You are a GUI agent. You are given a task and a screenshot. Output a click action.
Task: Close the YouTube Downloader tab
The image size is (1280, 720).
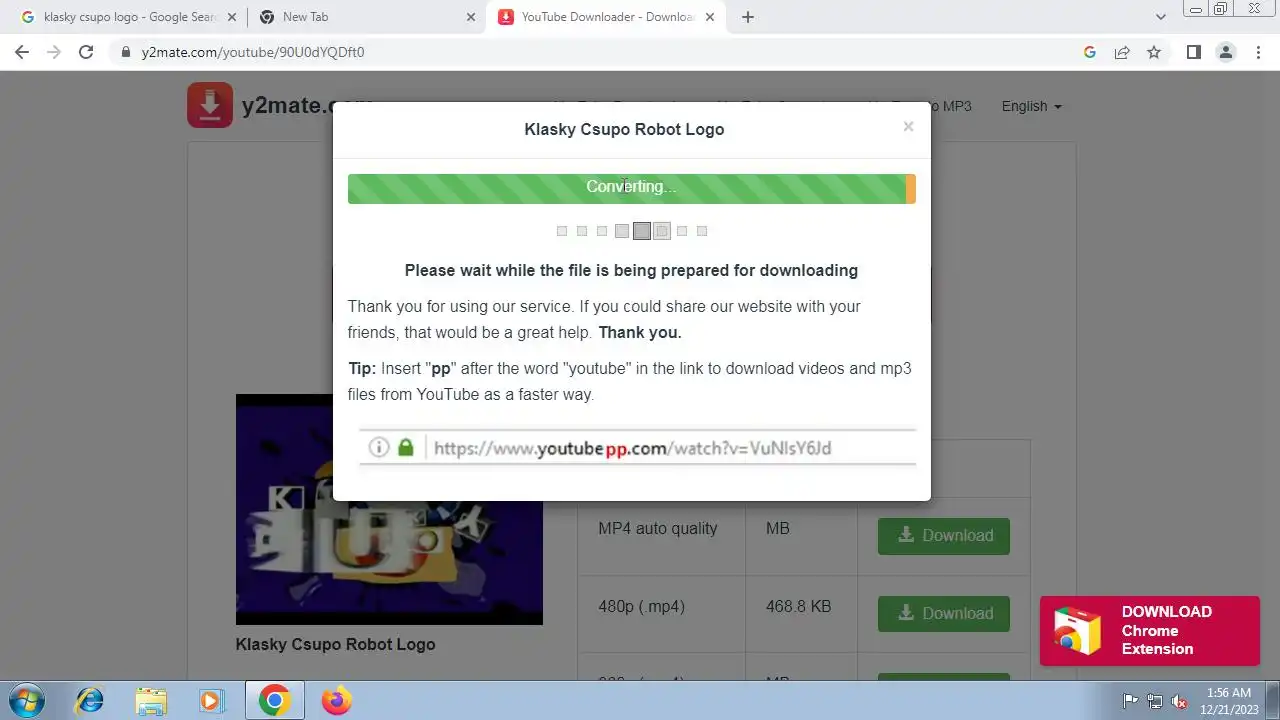coord(711,17)
